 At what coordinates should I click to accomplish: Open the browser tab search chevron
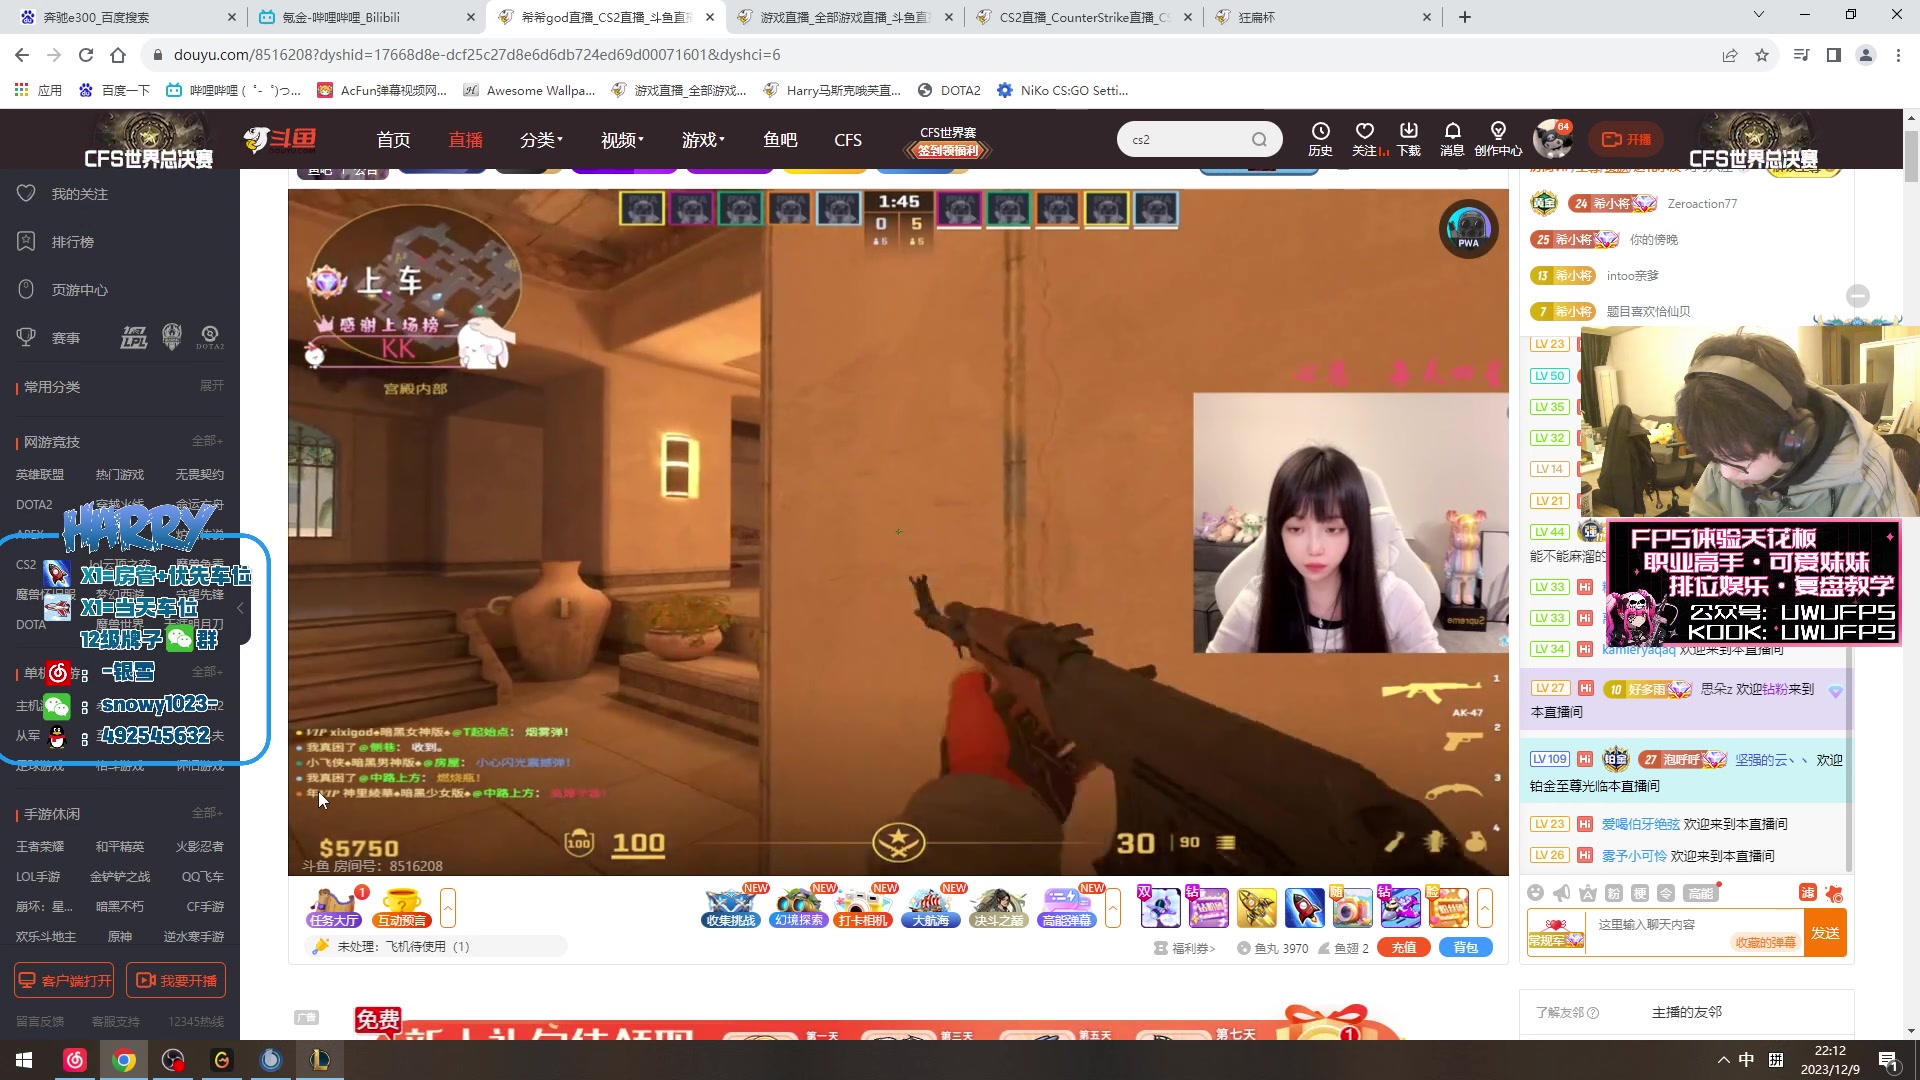pos(1759,16)
